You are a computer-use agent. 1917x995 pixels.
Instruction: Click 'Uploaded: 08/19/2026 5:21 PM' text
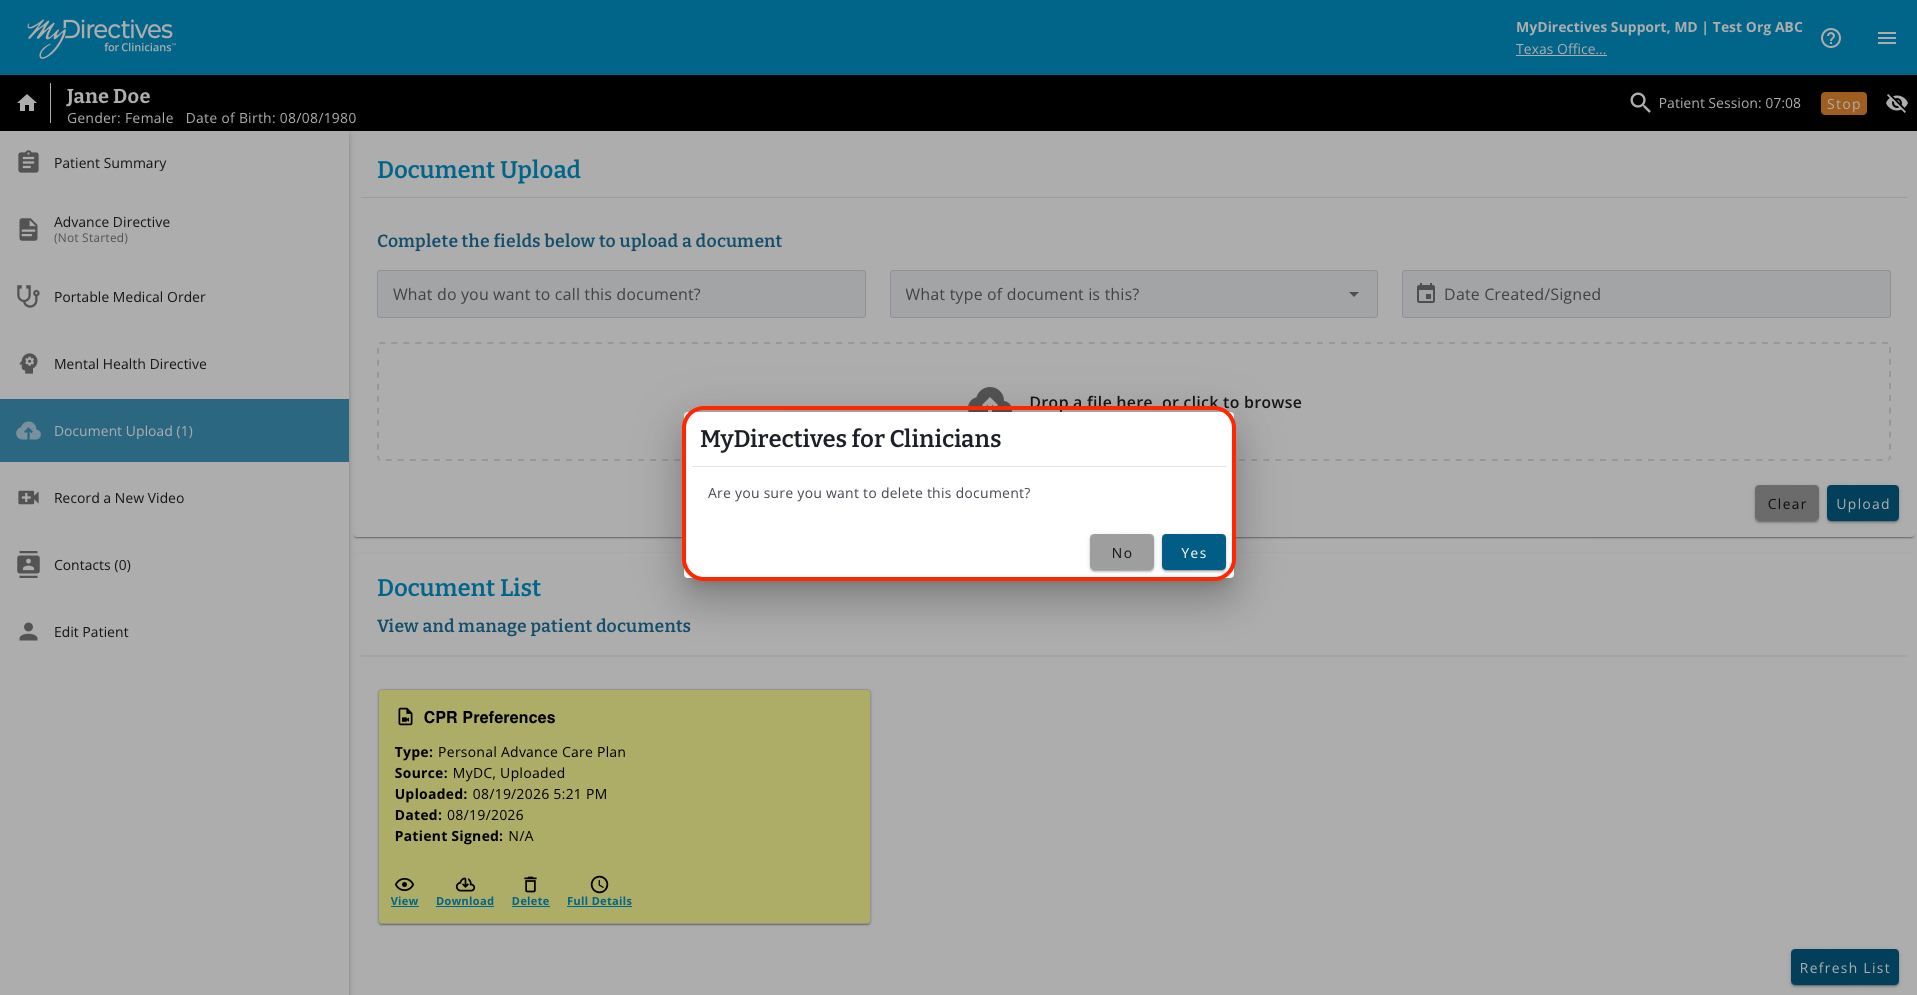(501, 794)
